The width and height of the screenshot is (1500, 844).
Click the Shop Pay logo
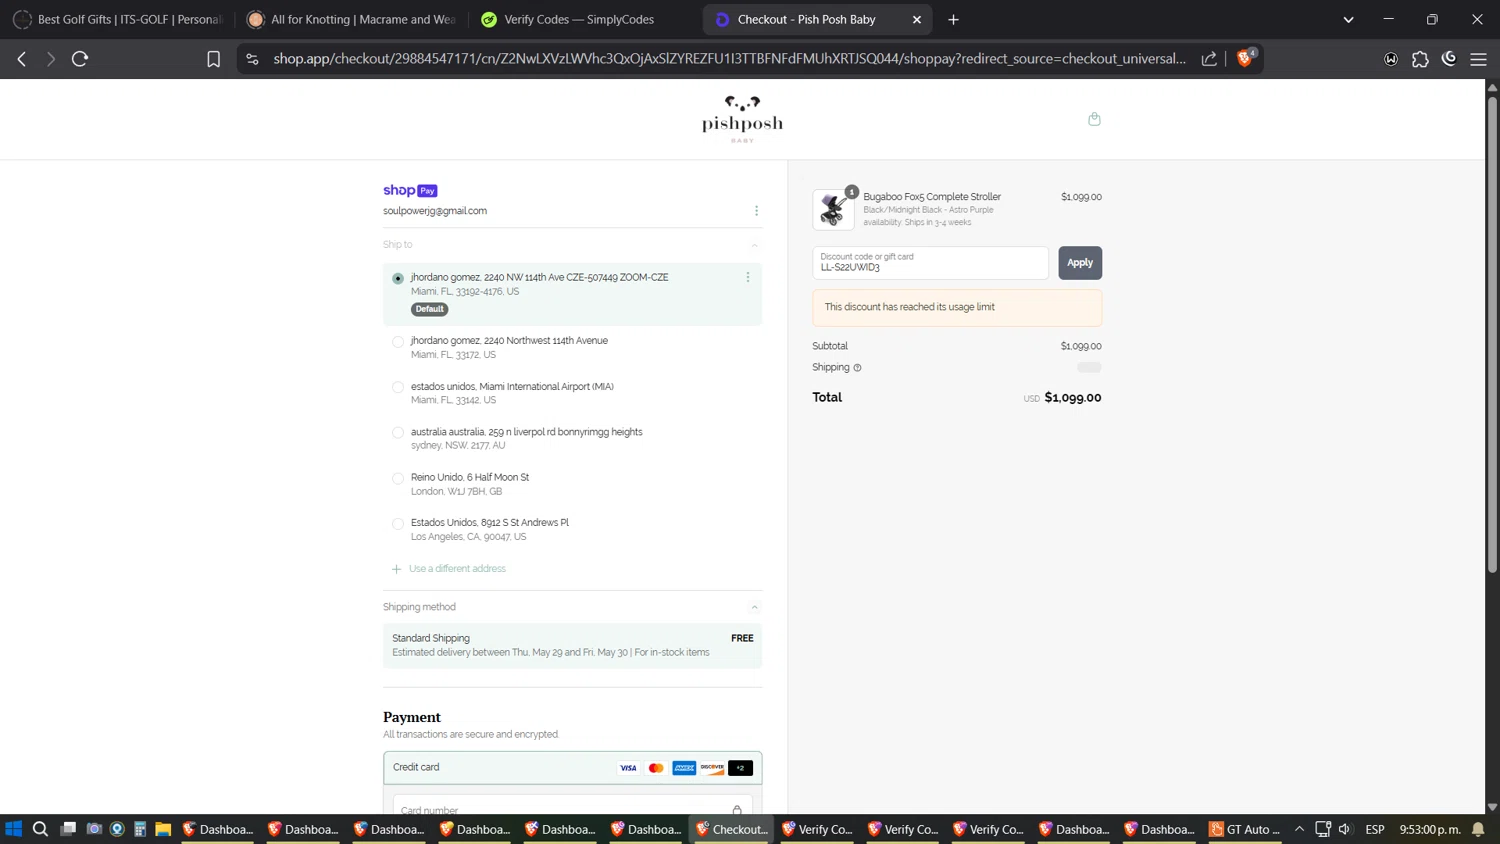(410, 190)
